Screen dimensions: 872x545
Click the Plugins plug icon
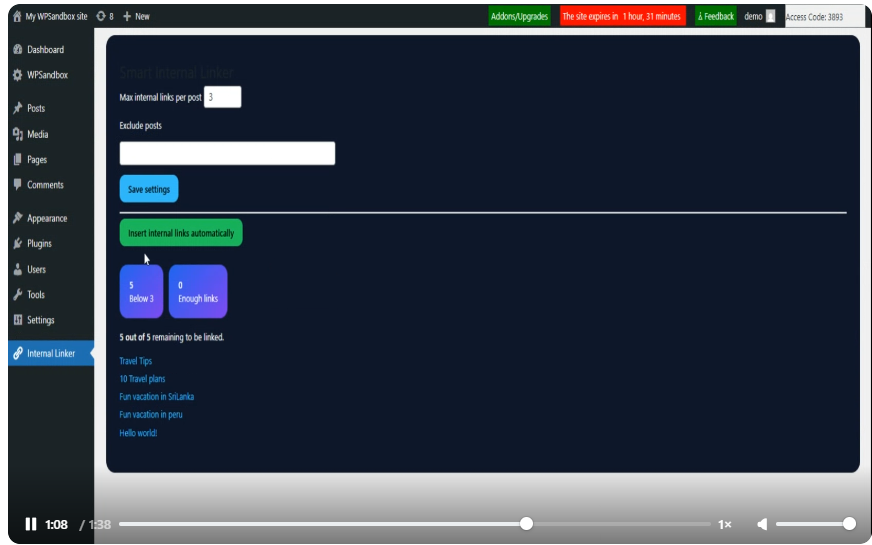pos(18,244)
